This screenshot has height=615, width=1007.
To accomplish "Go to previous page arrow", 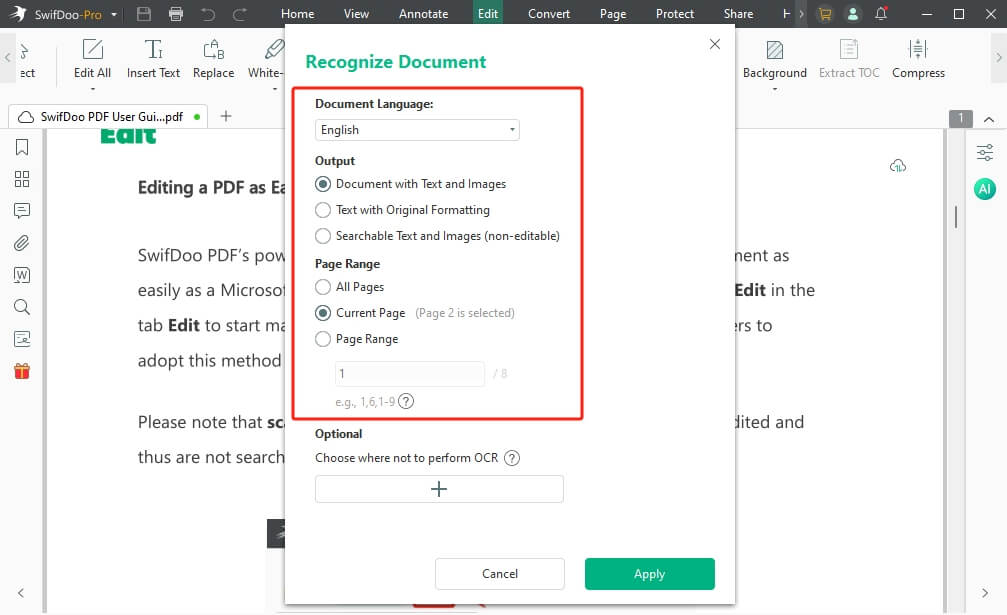I will (21, 593).
